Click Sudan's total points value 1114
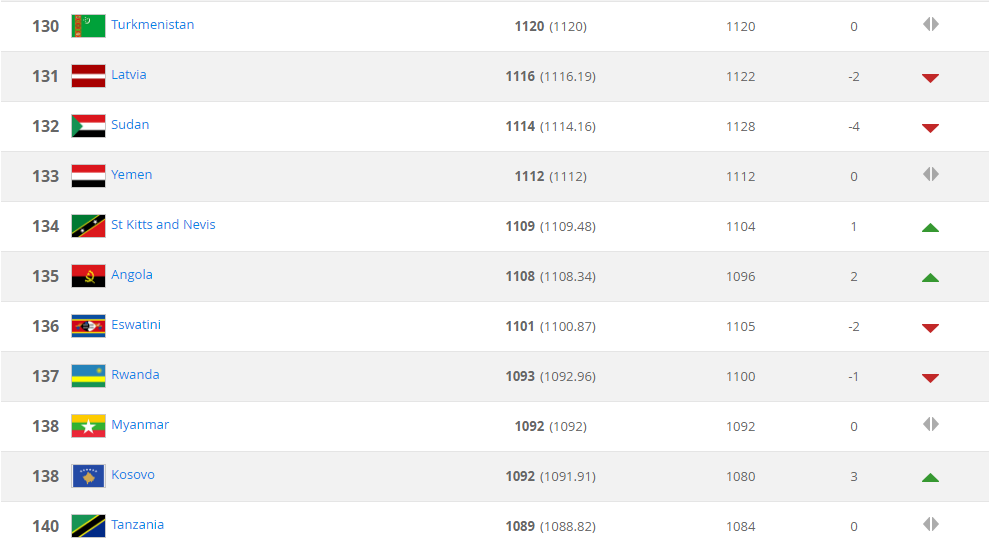This screenshot has height=551, width=991. coord(520,127)
